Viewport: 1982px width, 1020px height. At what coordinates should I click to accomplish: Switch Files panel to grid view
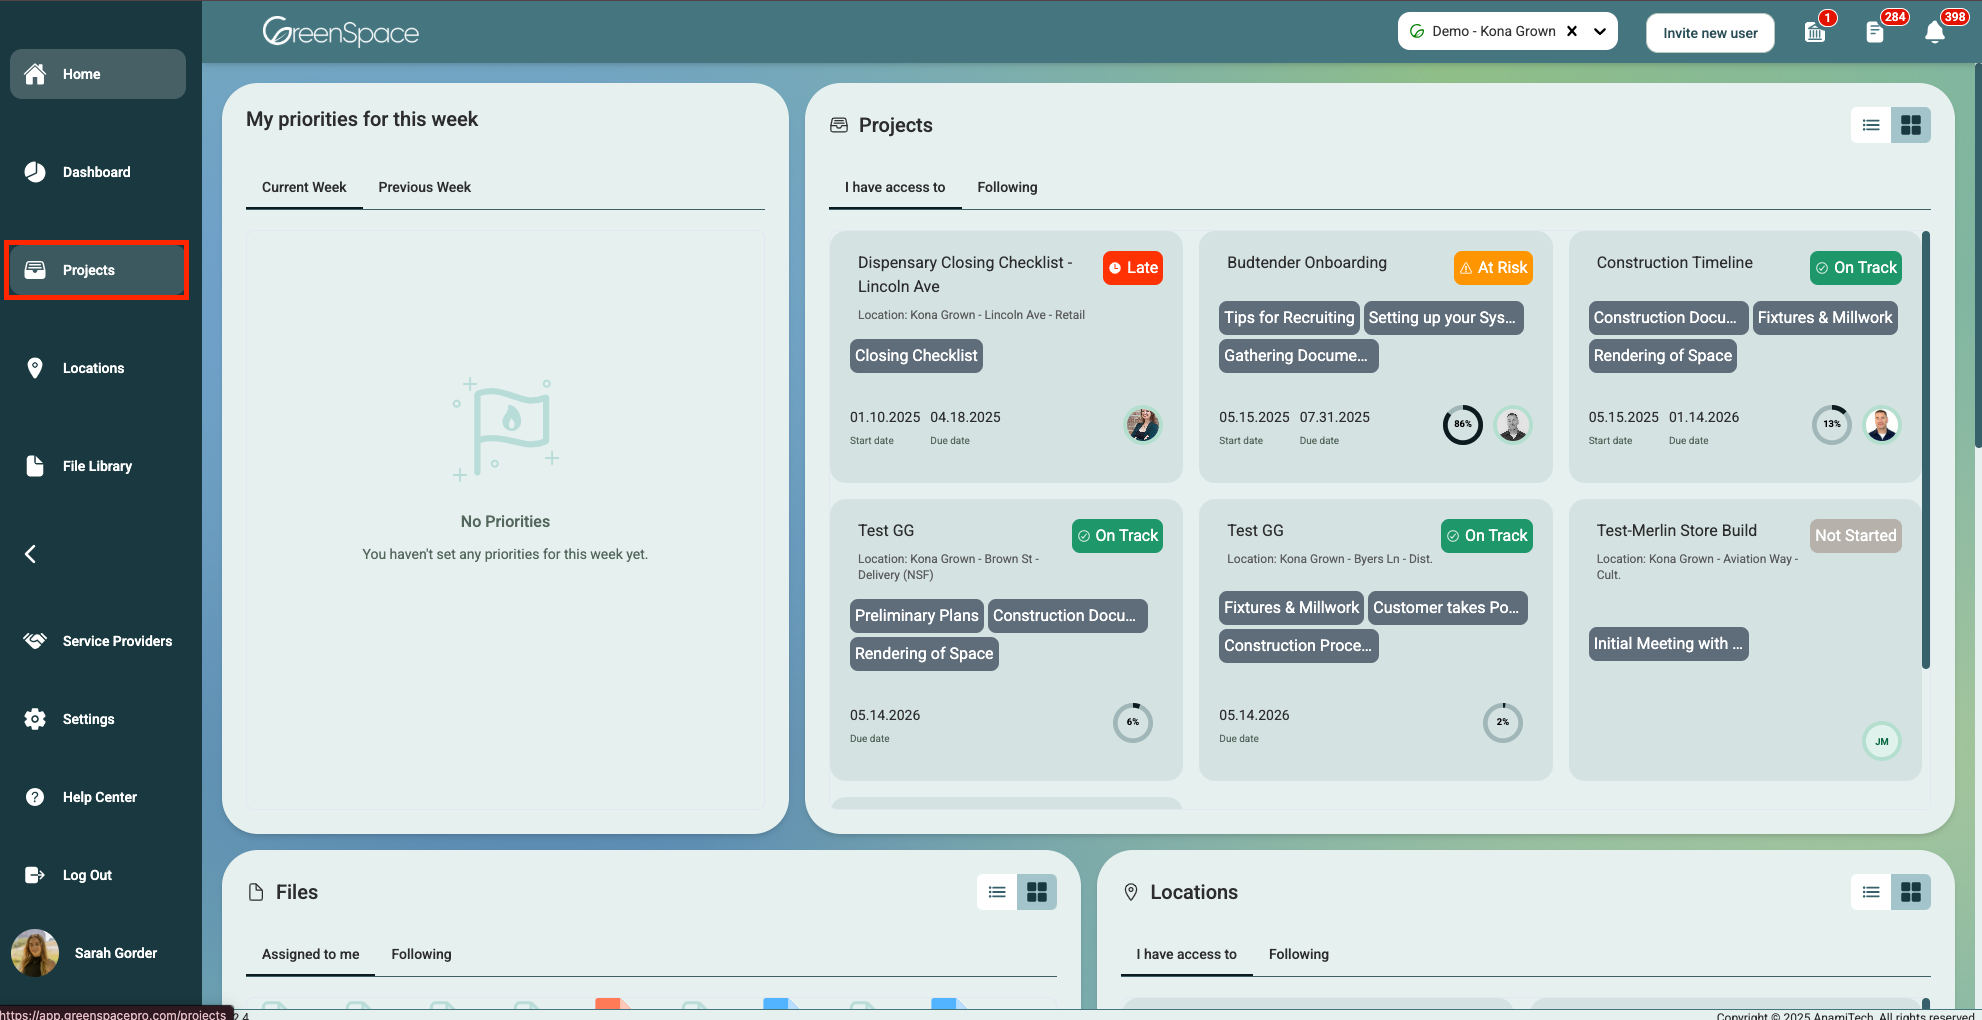[x=1037, y=892]
